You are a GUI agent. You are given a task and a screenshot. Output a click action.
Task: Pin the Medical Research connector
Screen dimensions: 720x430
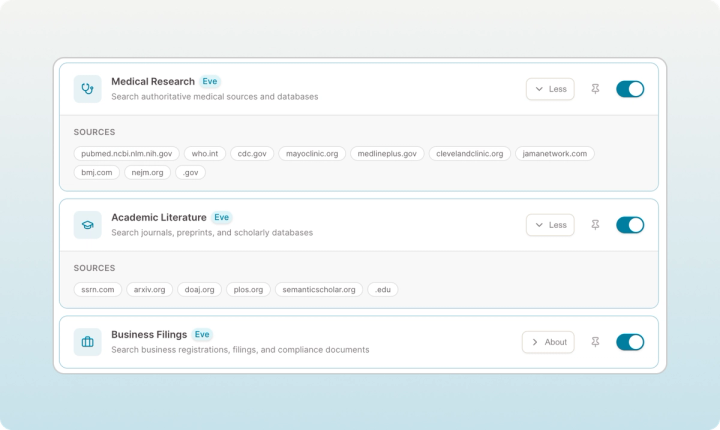point(595,89)
